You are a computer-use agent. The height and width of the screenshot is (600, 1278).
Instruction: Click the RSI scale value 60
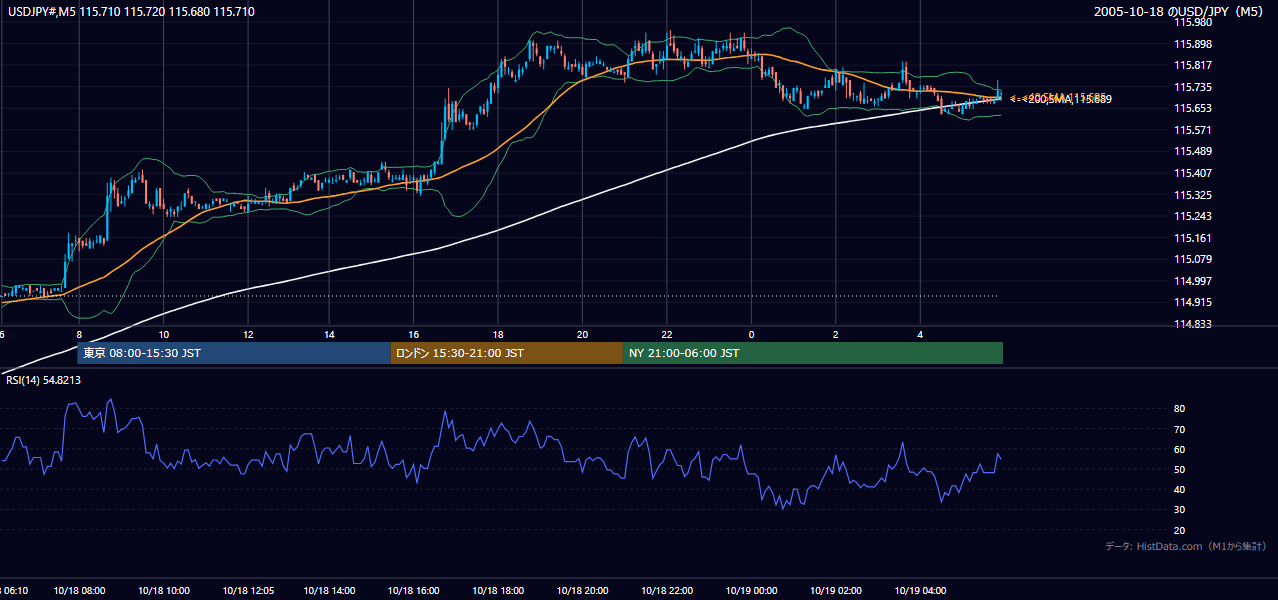pos(1180,449)
